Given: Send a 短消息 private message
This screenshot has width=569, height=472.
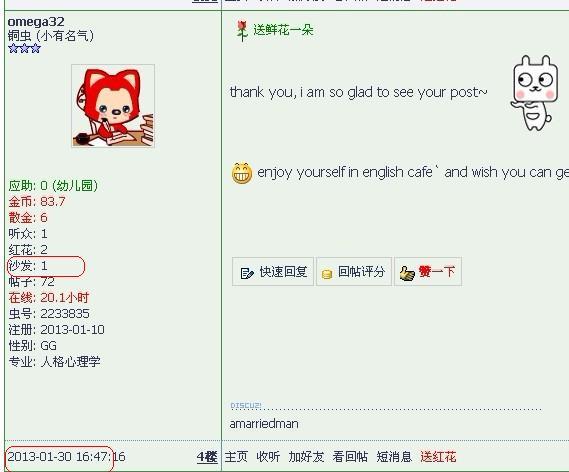Looking at the screenshot, I should (x=394, y=456).
